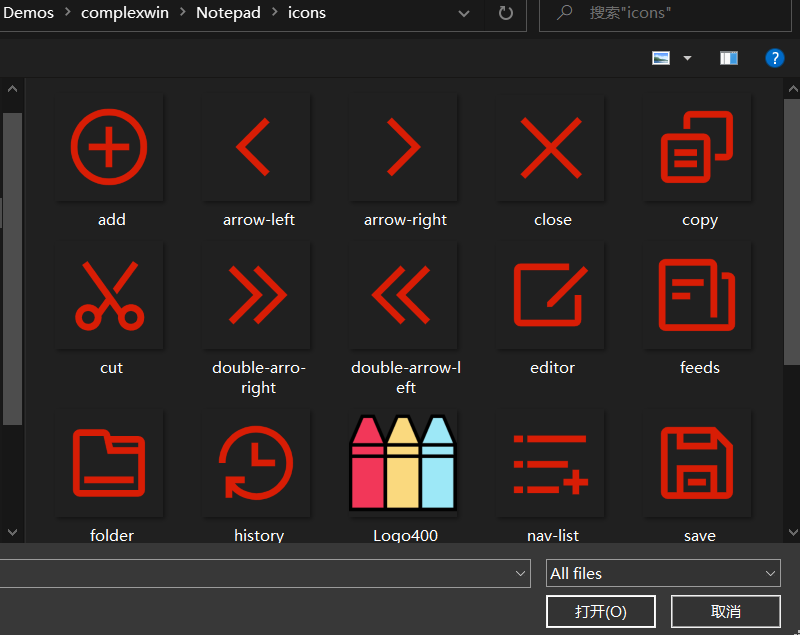
Task: Open the help question mark button
Action: (774, 58)
